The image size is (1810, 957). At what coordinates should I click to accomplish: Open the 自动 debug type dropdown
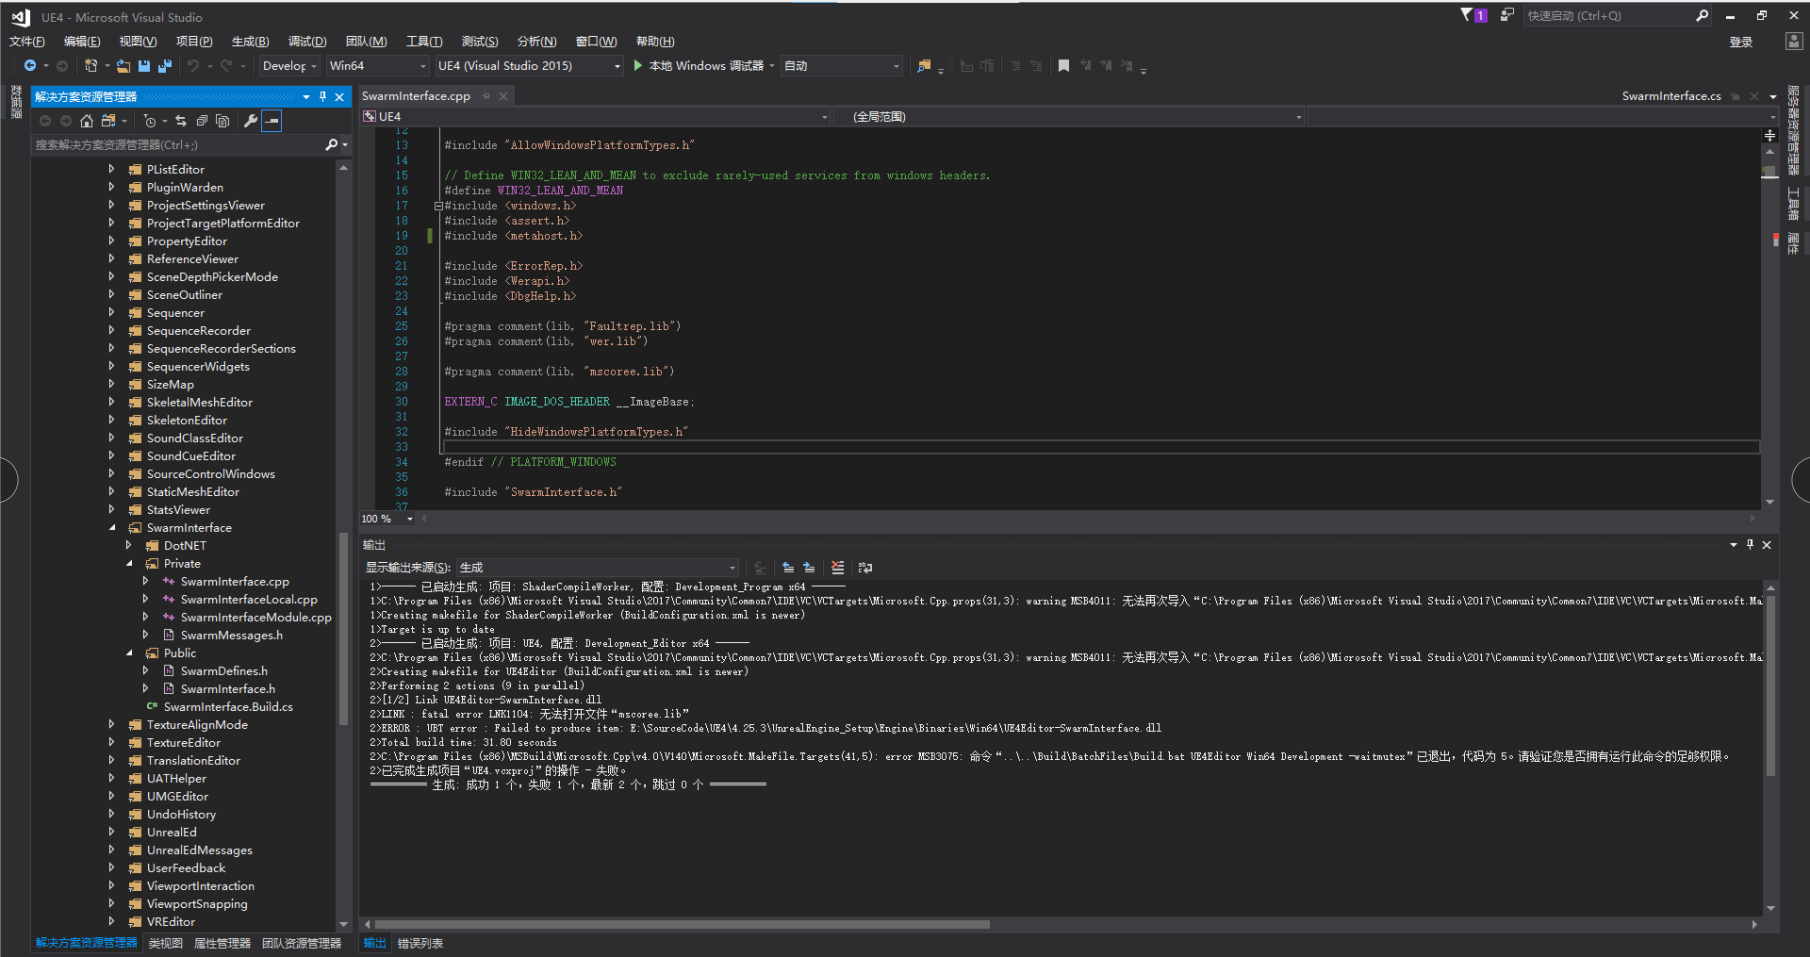pyautogui.click(x=841, y=66)
